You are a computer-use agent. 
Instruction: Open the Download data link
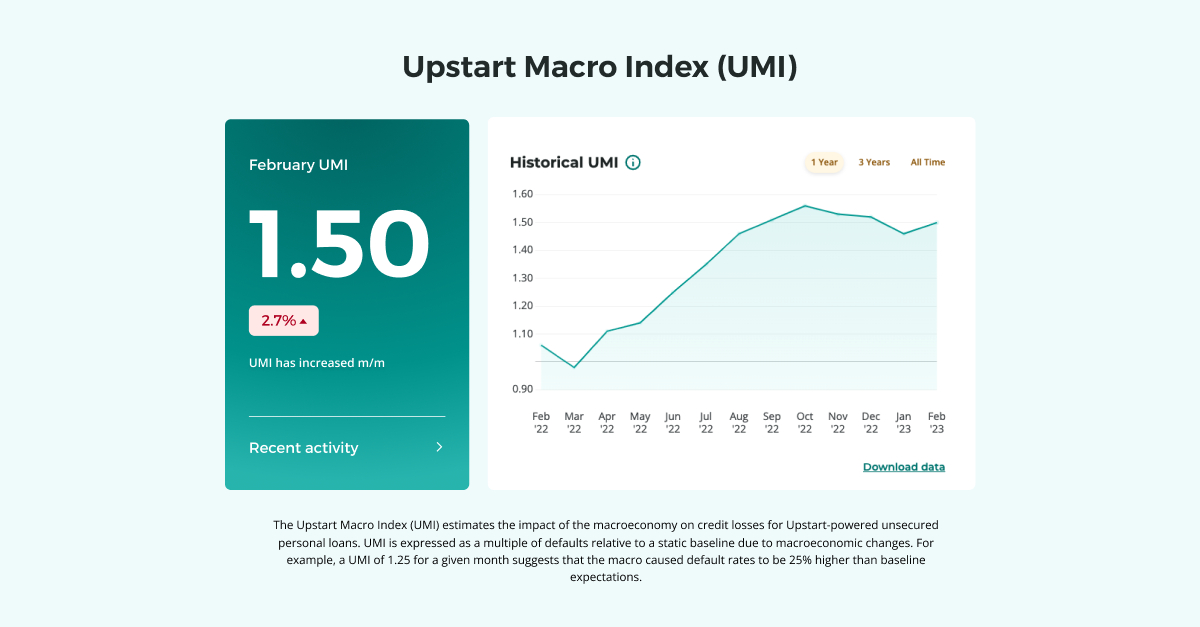click(903, 467)
